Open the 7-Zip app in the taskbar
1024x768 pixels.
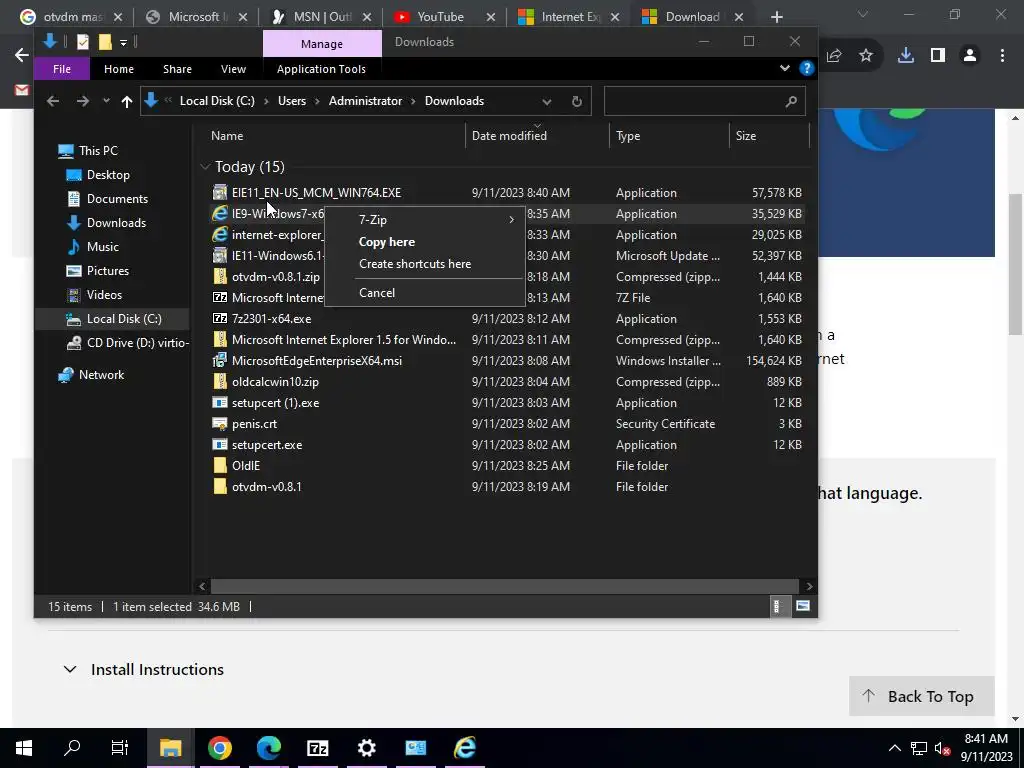tap(317, 748)
